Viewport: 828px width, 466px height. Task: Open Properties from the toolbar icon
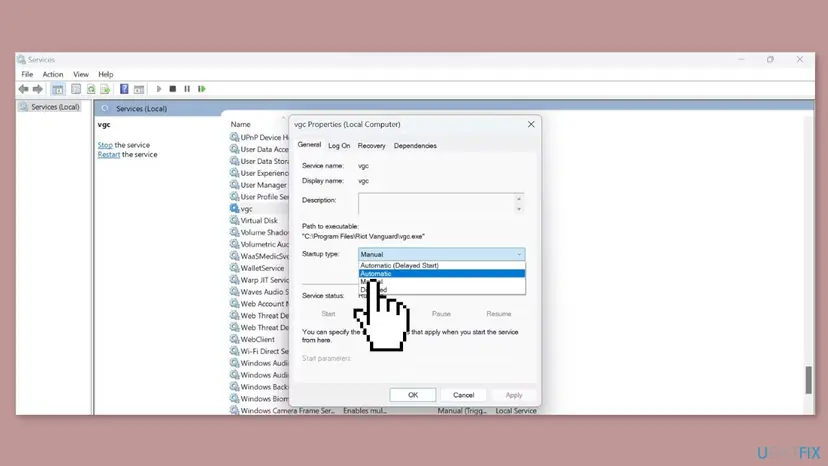click(x=76, y=89)
